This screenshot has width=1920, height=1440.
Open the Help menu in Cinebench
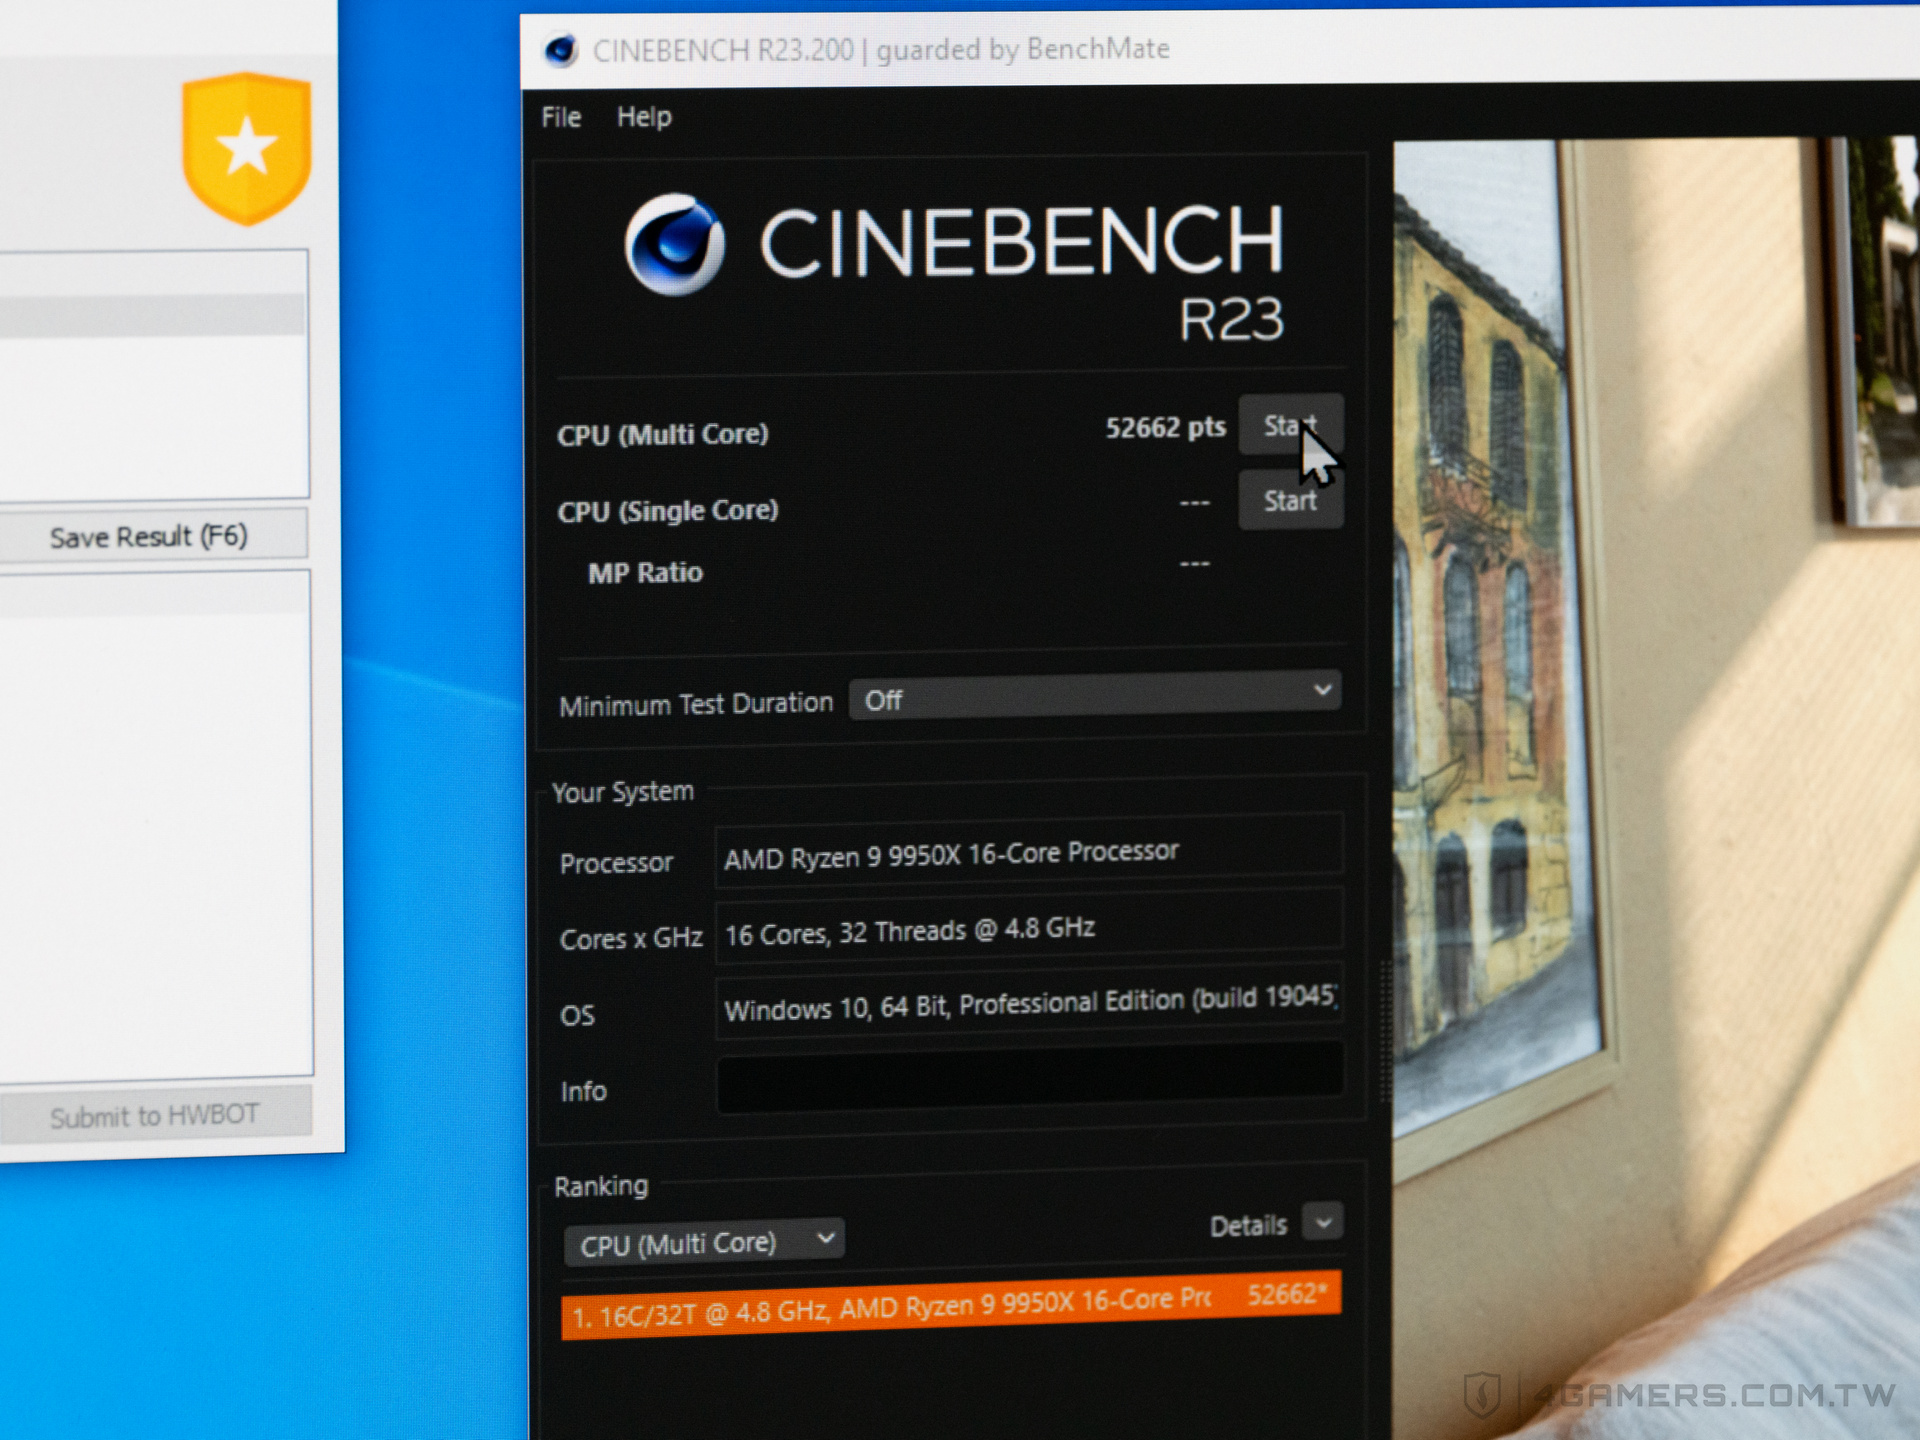coord(644,118)
